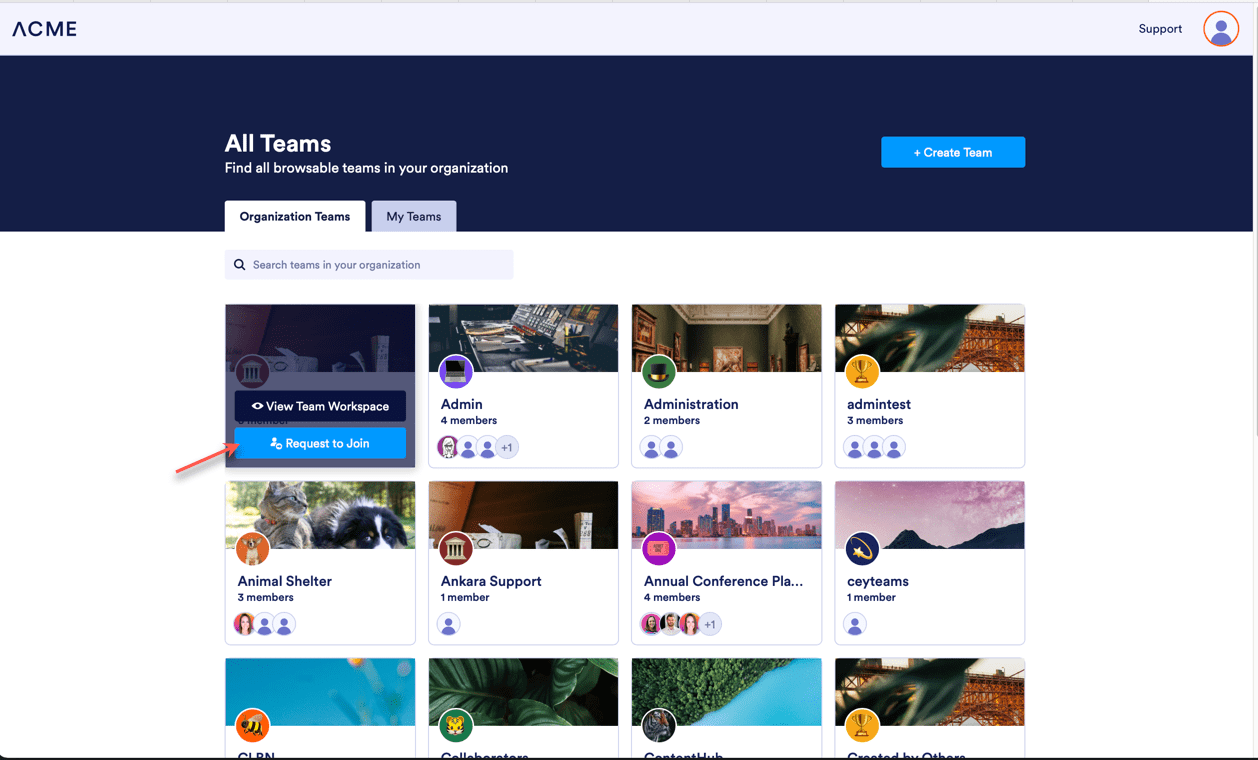The width and height of the screenshot is (1258, 760).
Task: Open the Annual Conference Pla... team name
Action: pyautogui.click(x=723, y=581)
